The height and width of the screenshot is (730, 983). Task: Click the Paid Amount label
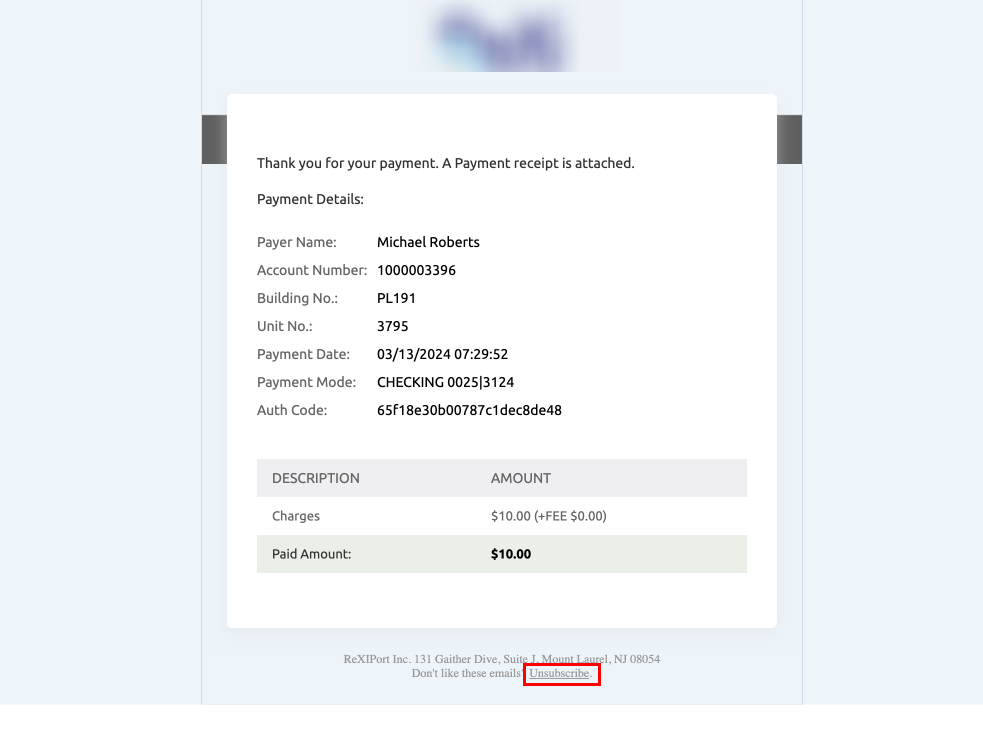(311, 554)
